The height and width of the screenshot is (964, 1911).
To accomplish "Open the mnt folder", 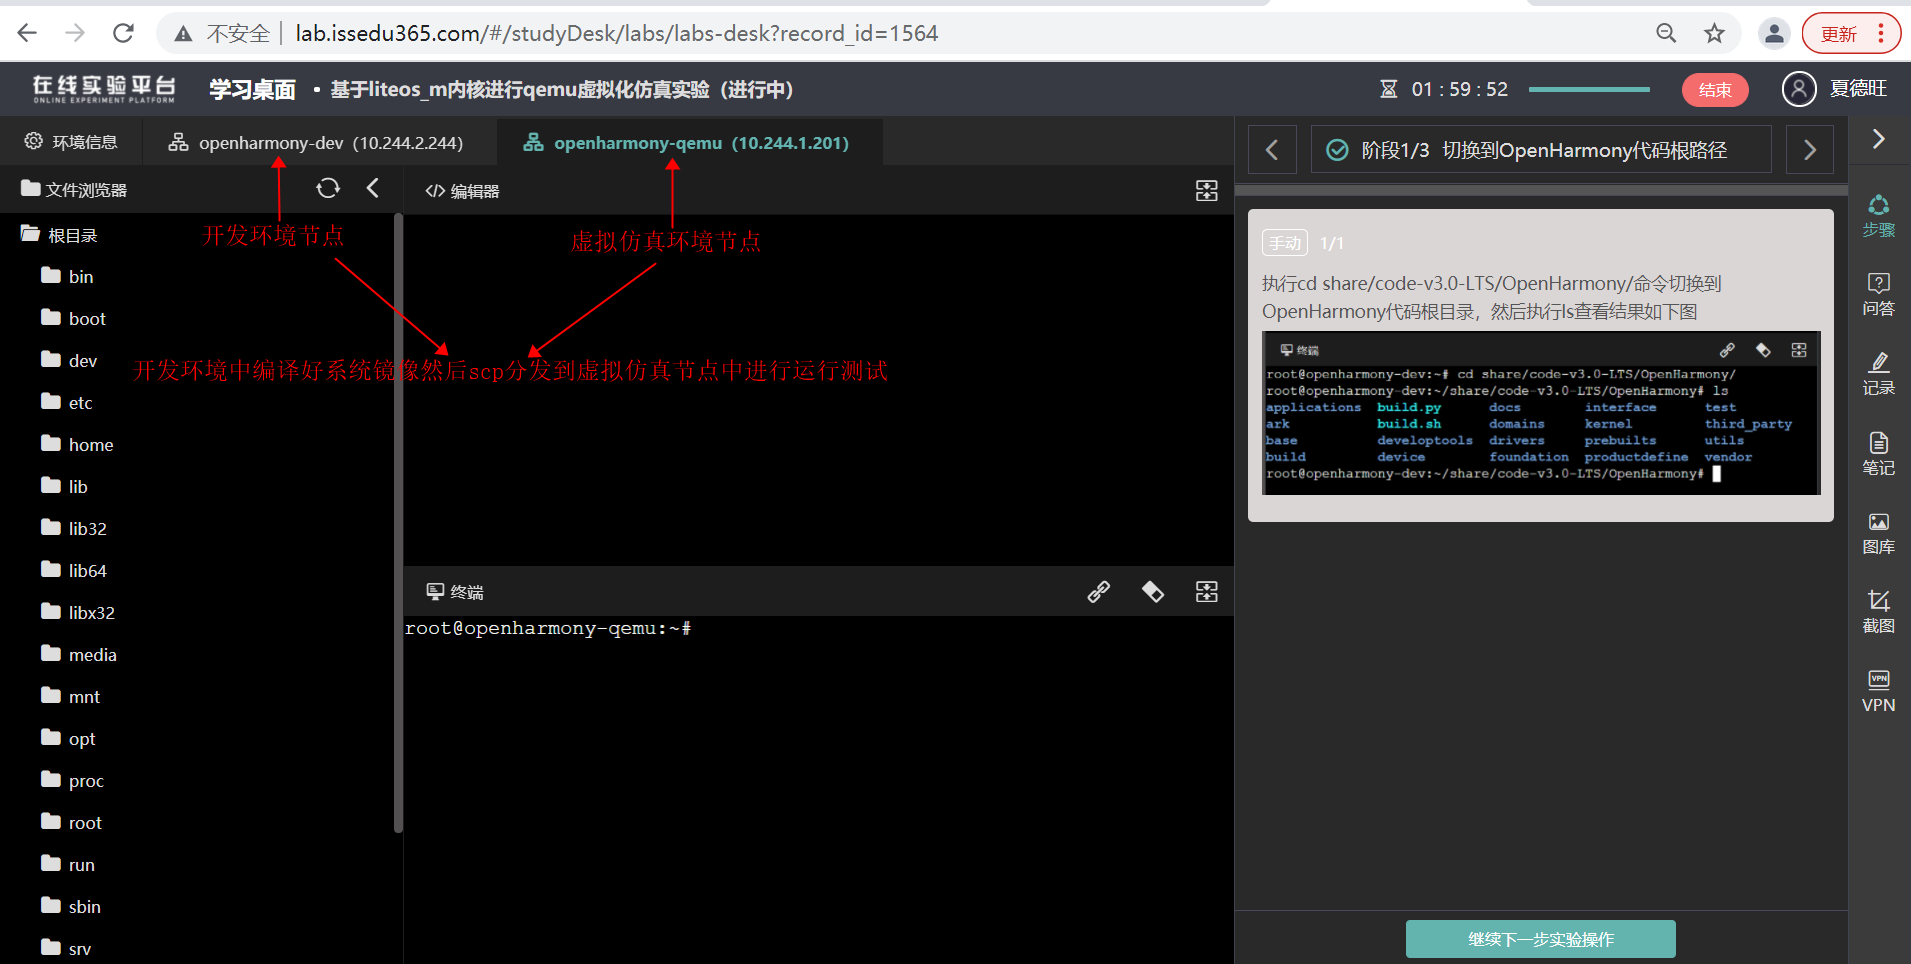I will click(71, 697).
